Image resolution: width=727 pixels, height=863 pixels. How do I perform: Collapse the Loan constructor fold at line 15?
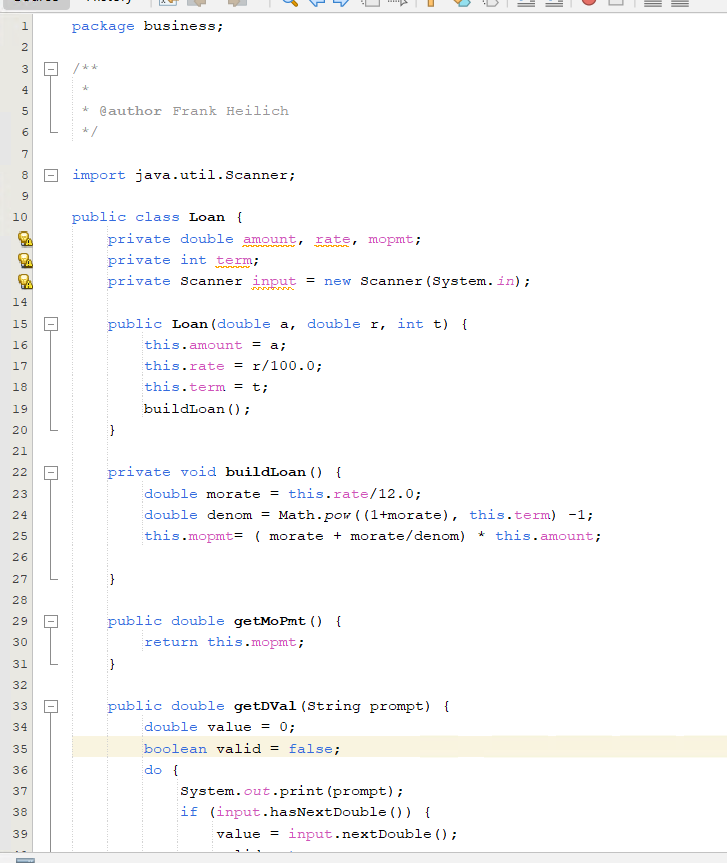click(x=51, y=324)
